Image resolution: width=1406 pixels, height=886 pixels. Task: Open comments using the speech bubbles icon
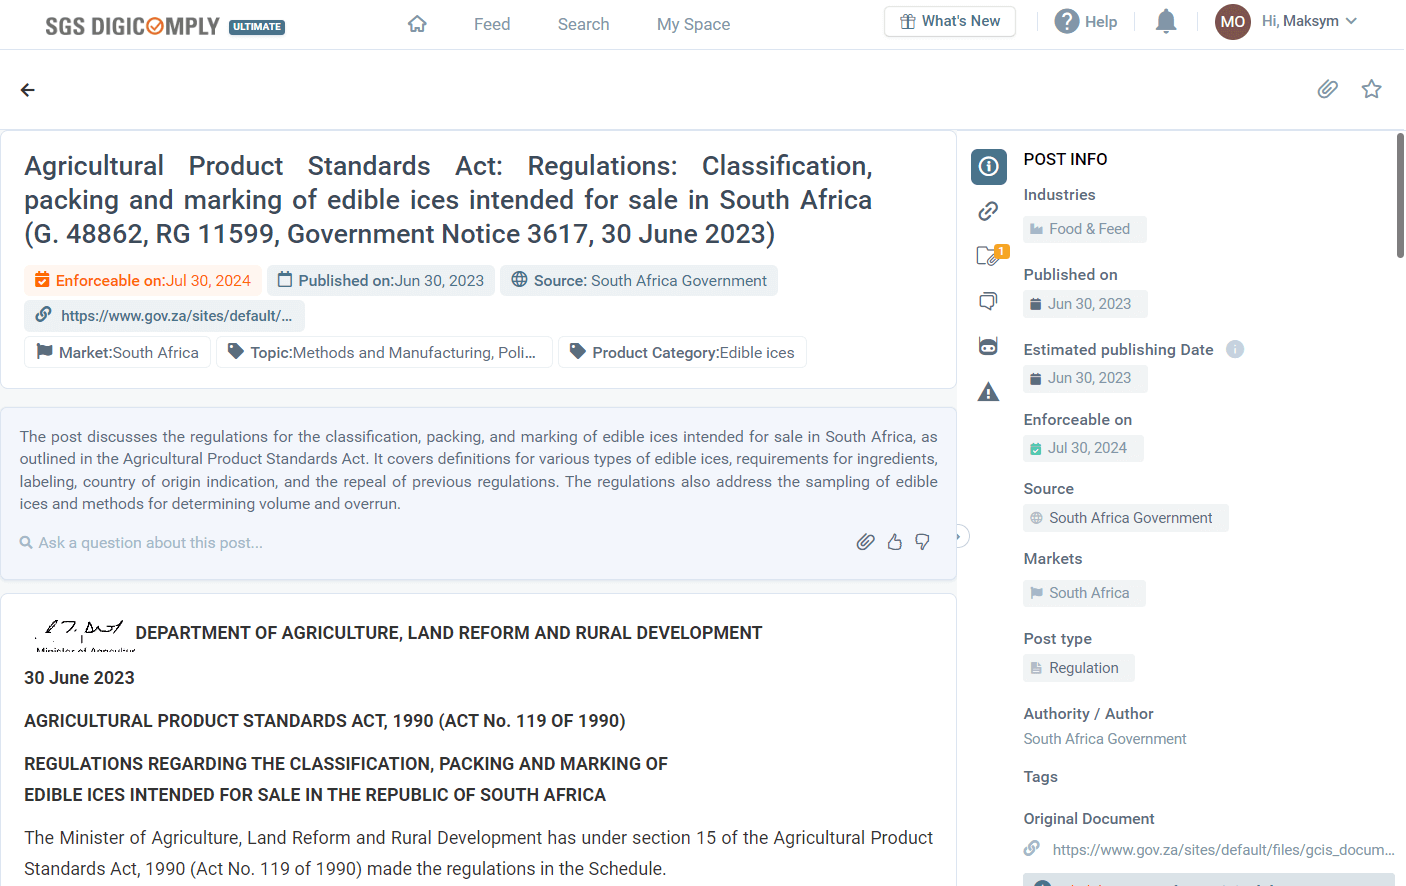[x=988, y=301]
